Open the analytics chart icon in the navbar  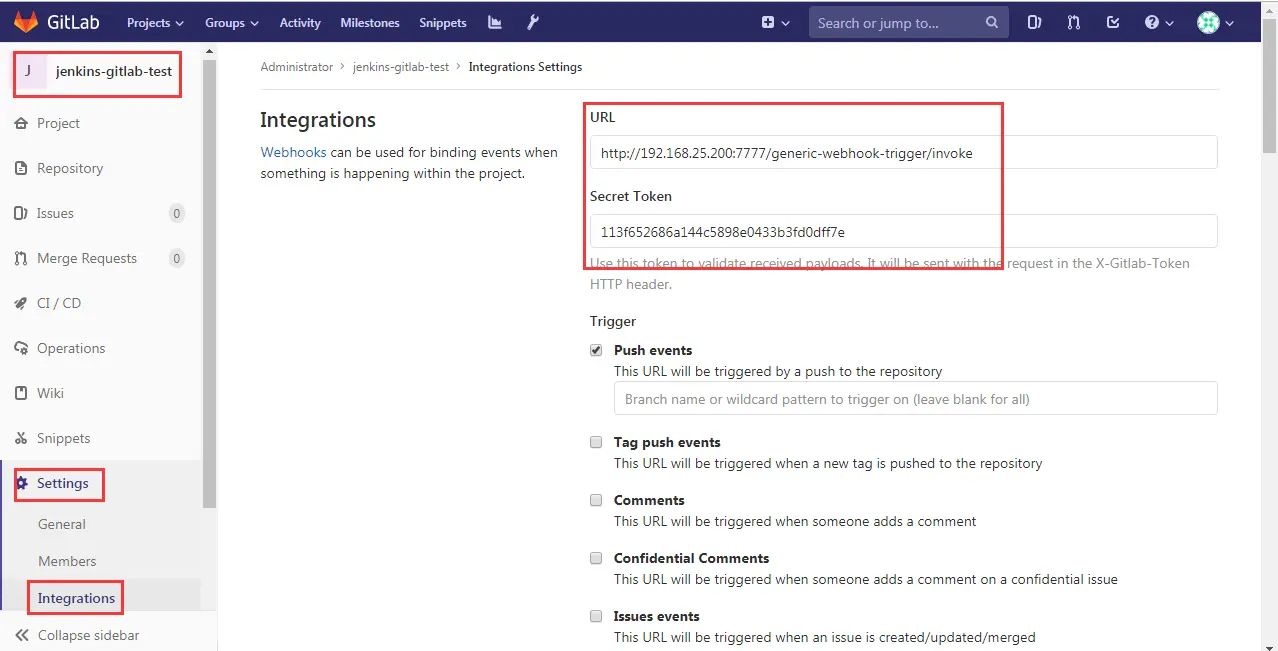point(494,21)
